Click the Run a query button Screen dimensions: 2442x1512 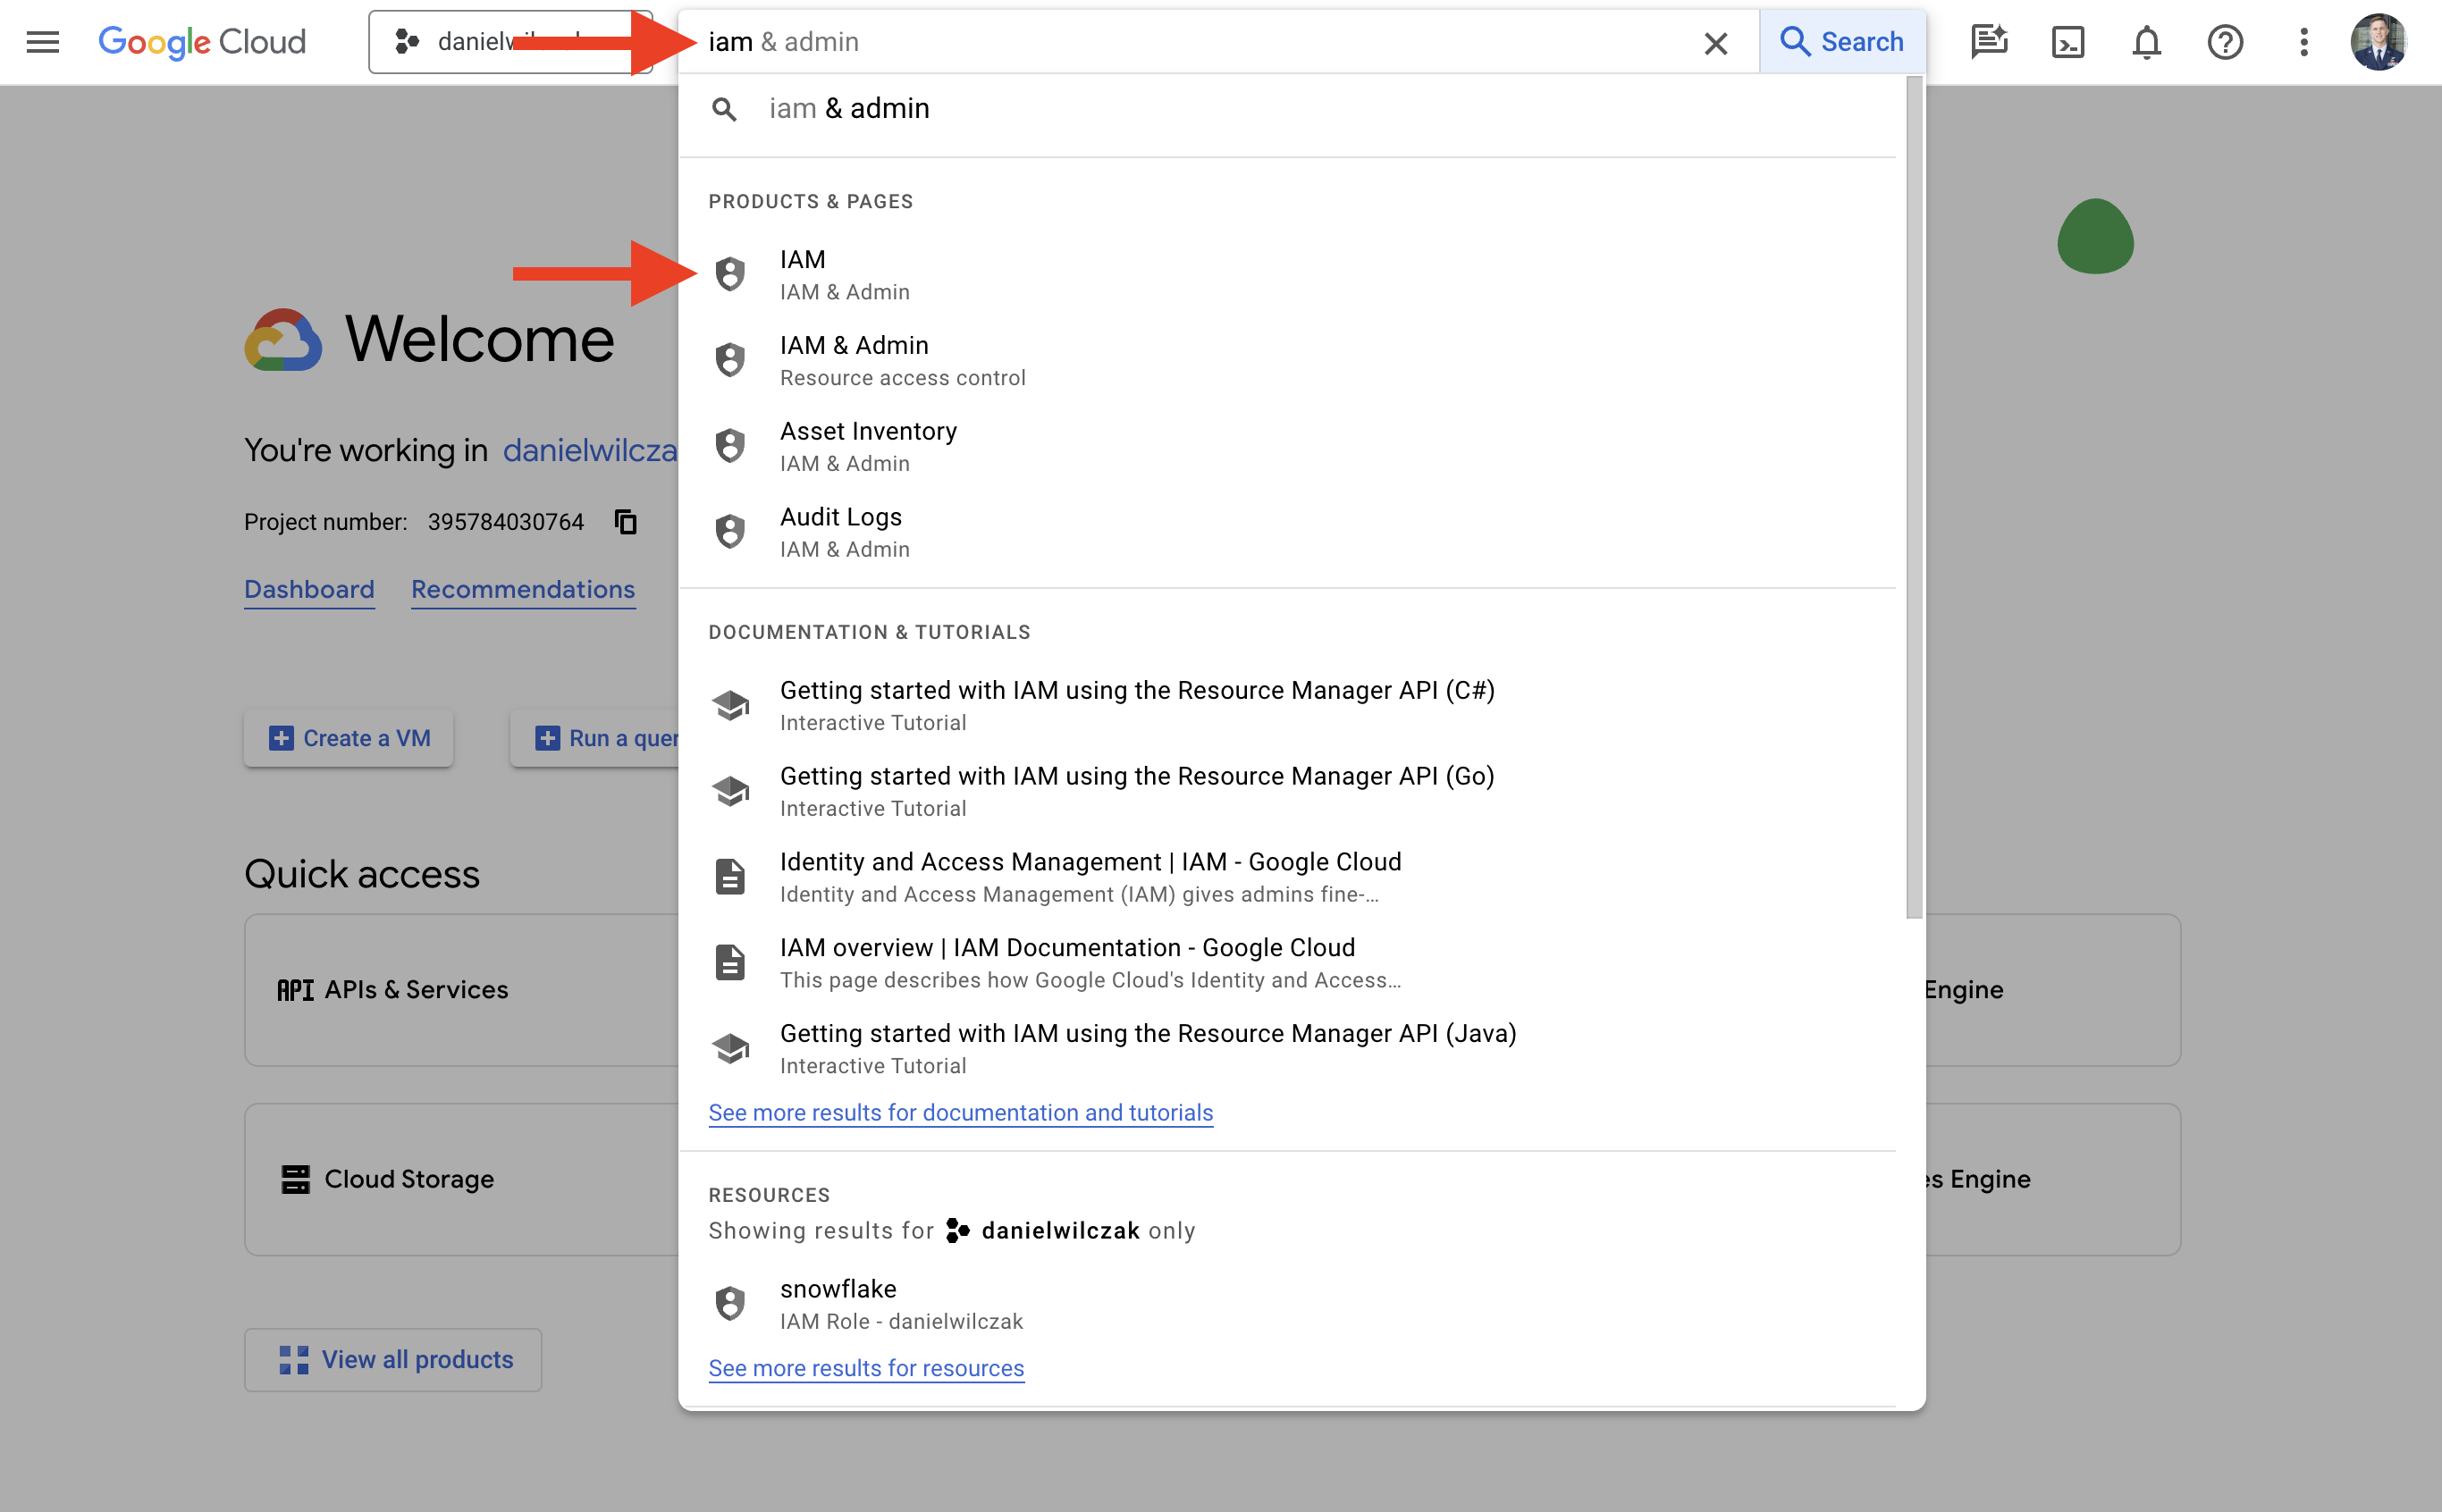[x=596, y=738]
